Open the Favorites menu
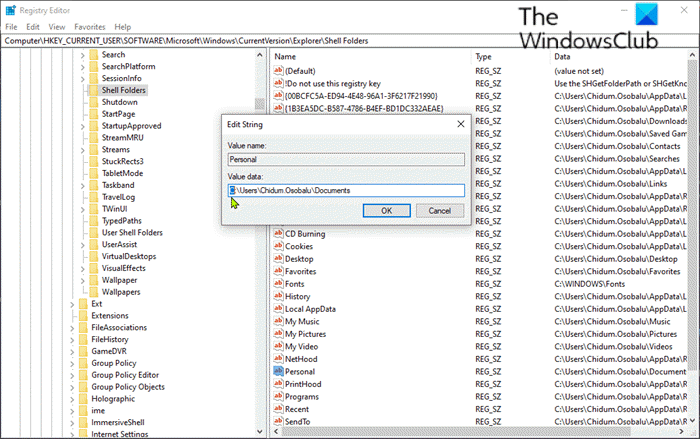This screenshot has width=700, height=439. pos(90,27)
